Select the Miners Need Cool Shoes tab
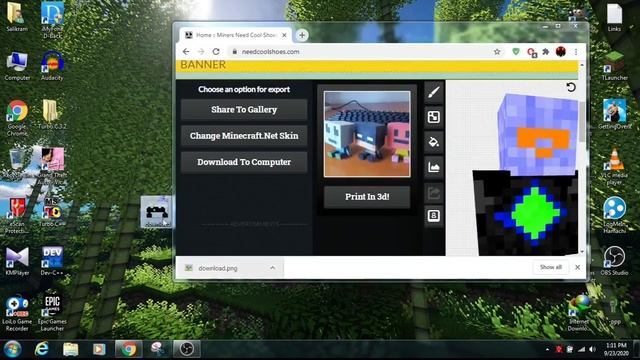Image resolution: width=640 pixels, height=360 pixels. 235,36
